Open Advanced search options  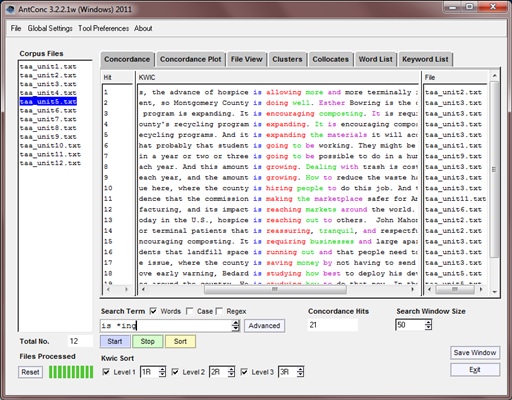[x=264, y=326]
